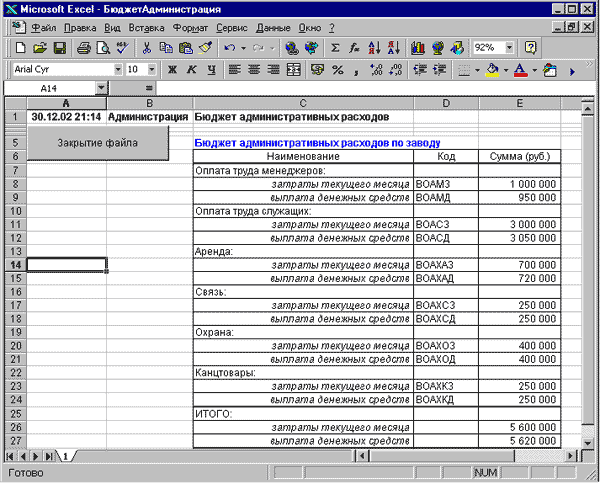This screenshot has height=484, width=600.
Task: Run spell check icon
Action: click(123, 48)
